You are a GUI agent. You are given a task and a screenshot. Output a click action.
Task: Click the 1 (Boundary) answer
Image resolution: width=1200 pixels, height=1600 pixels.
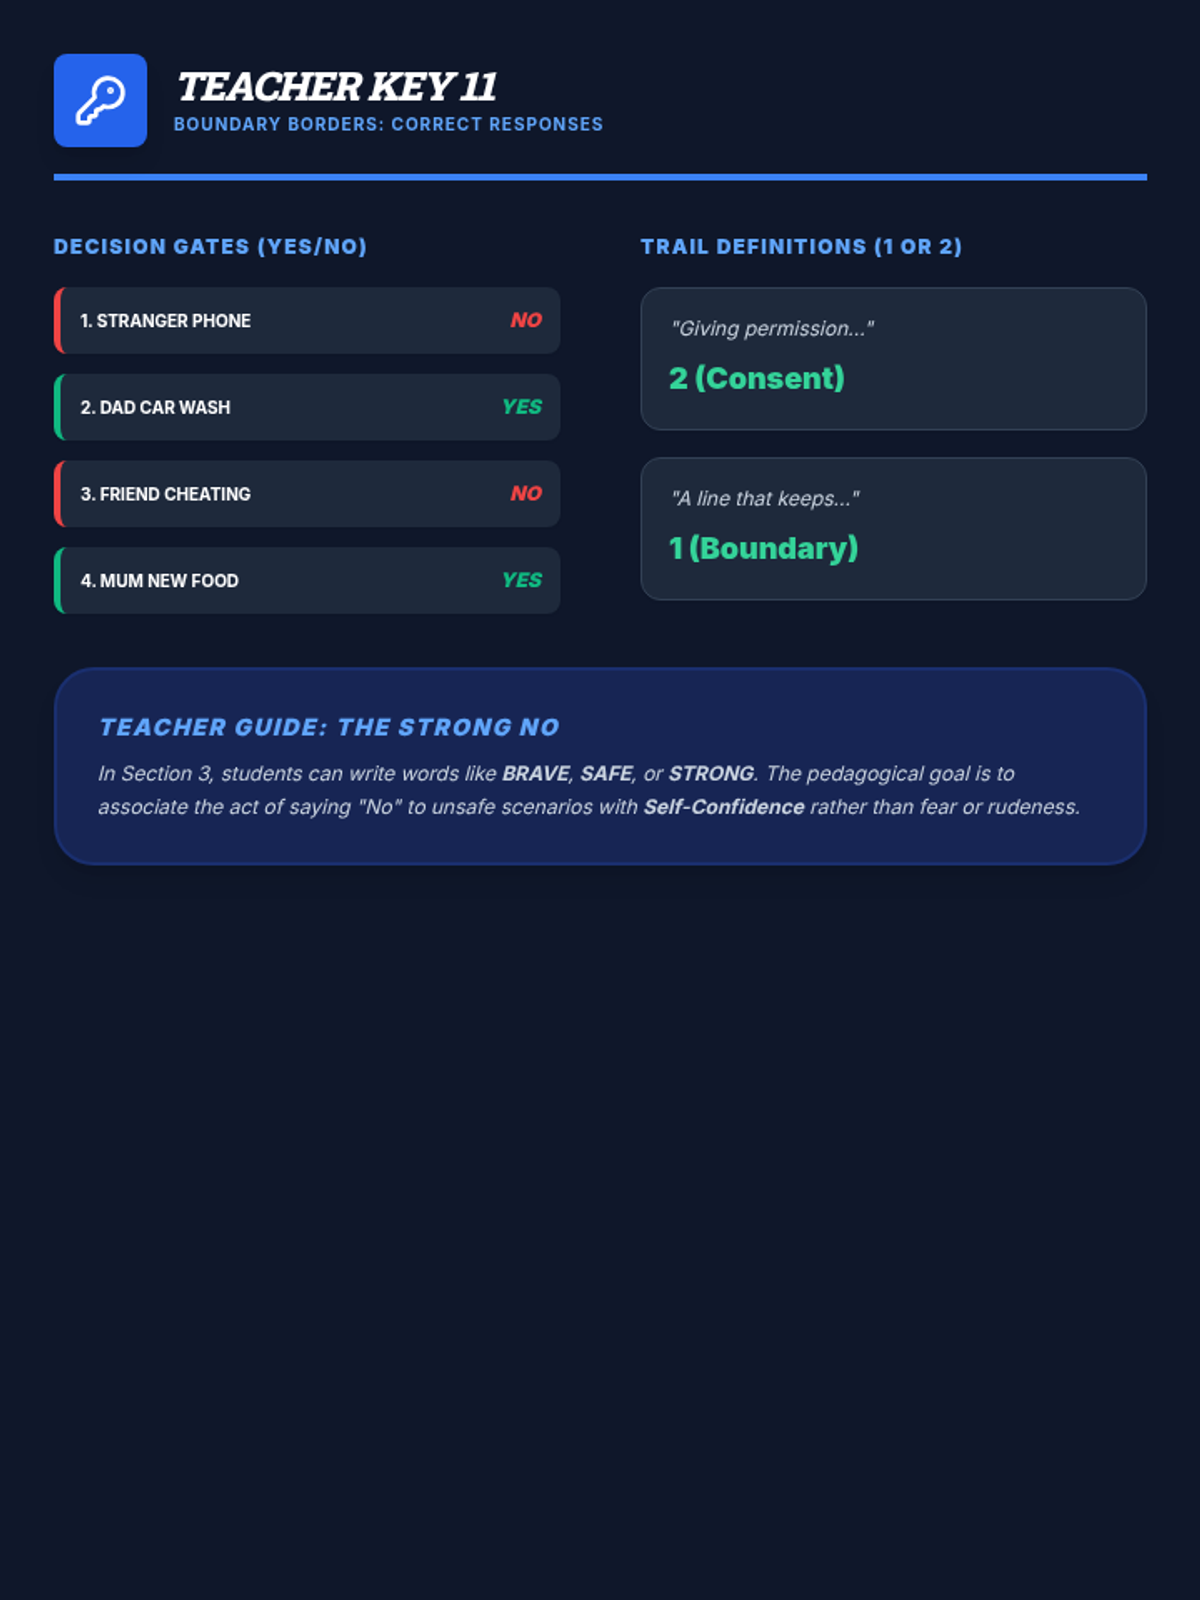(x=763, y=548)
